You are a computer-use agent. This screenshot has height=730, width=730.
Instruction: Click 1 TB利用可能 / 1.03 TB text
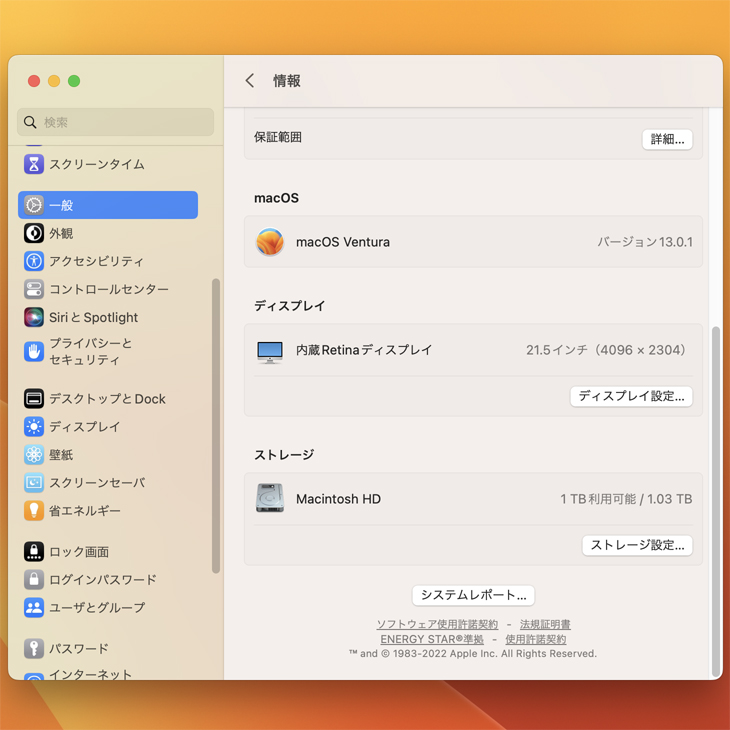[626, 499]
